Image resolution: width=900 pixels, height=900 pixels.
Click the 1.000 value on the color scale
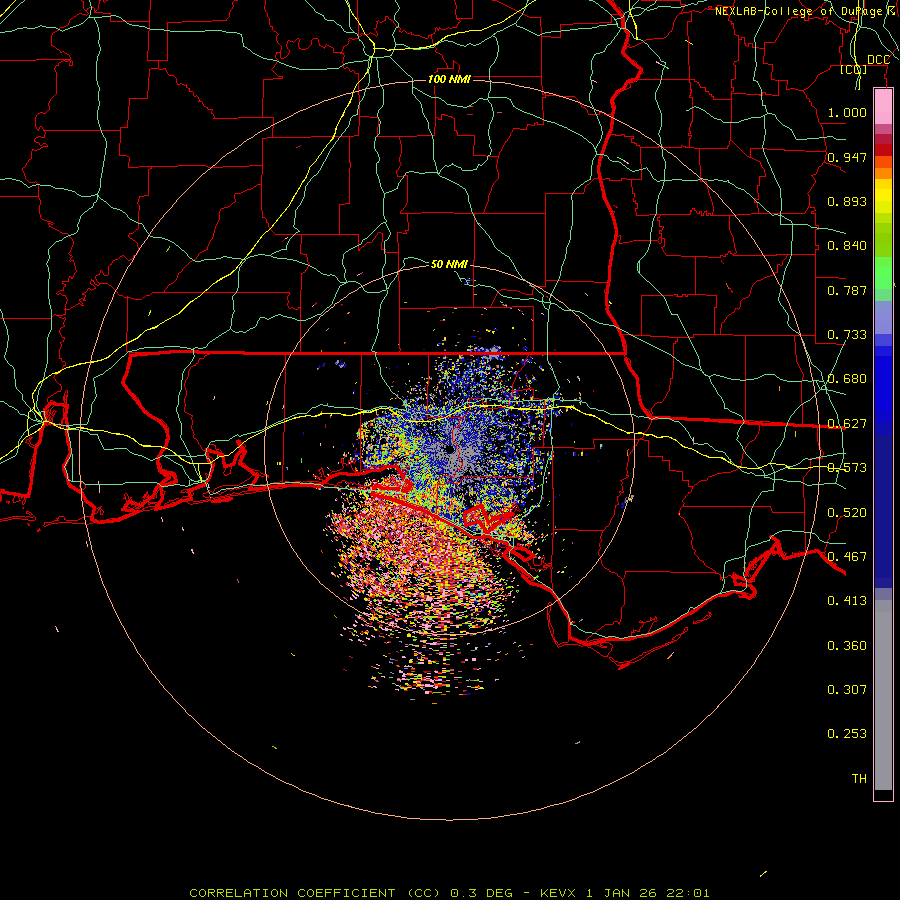[x=847, y=112]
